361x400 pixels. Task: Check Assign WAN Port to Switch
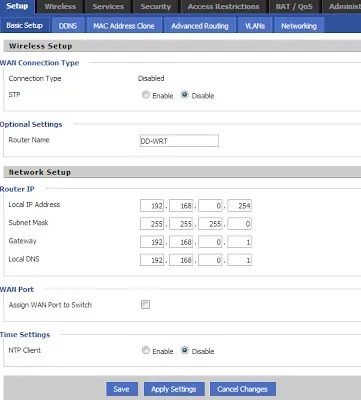(x=145, y=304)
